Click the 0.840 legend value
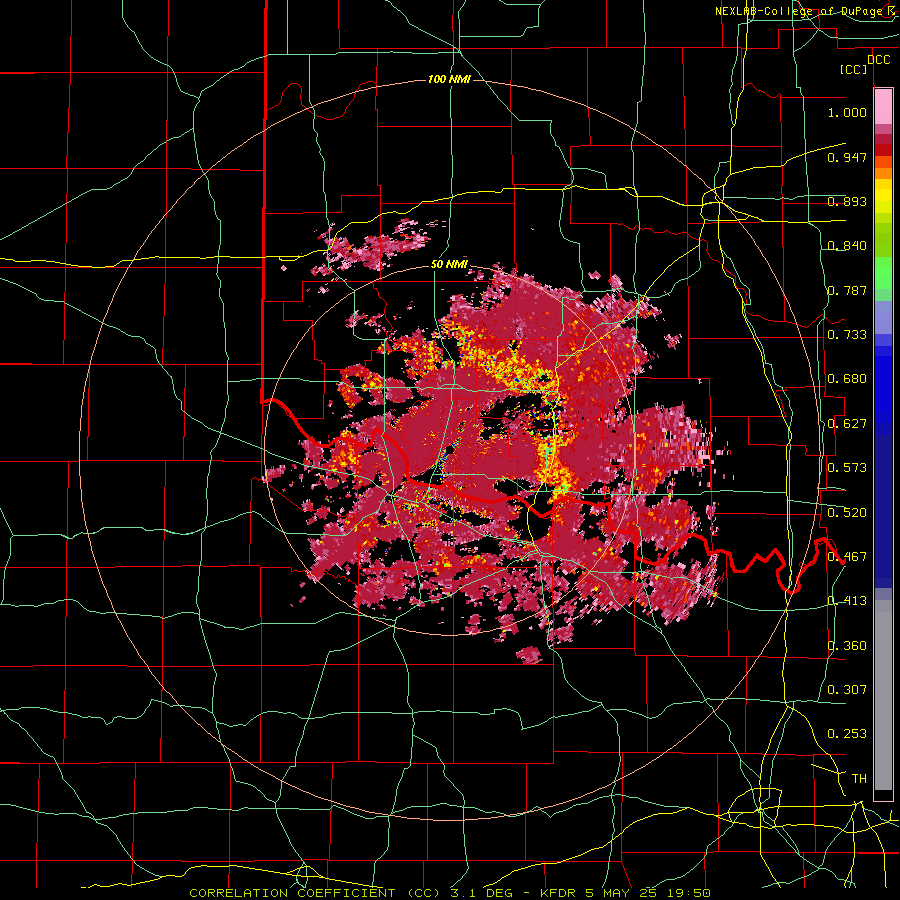The image size is (900, 900). point(847,246)
